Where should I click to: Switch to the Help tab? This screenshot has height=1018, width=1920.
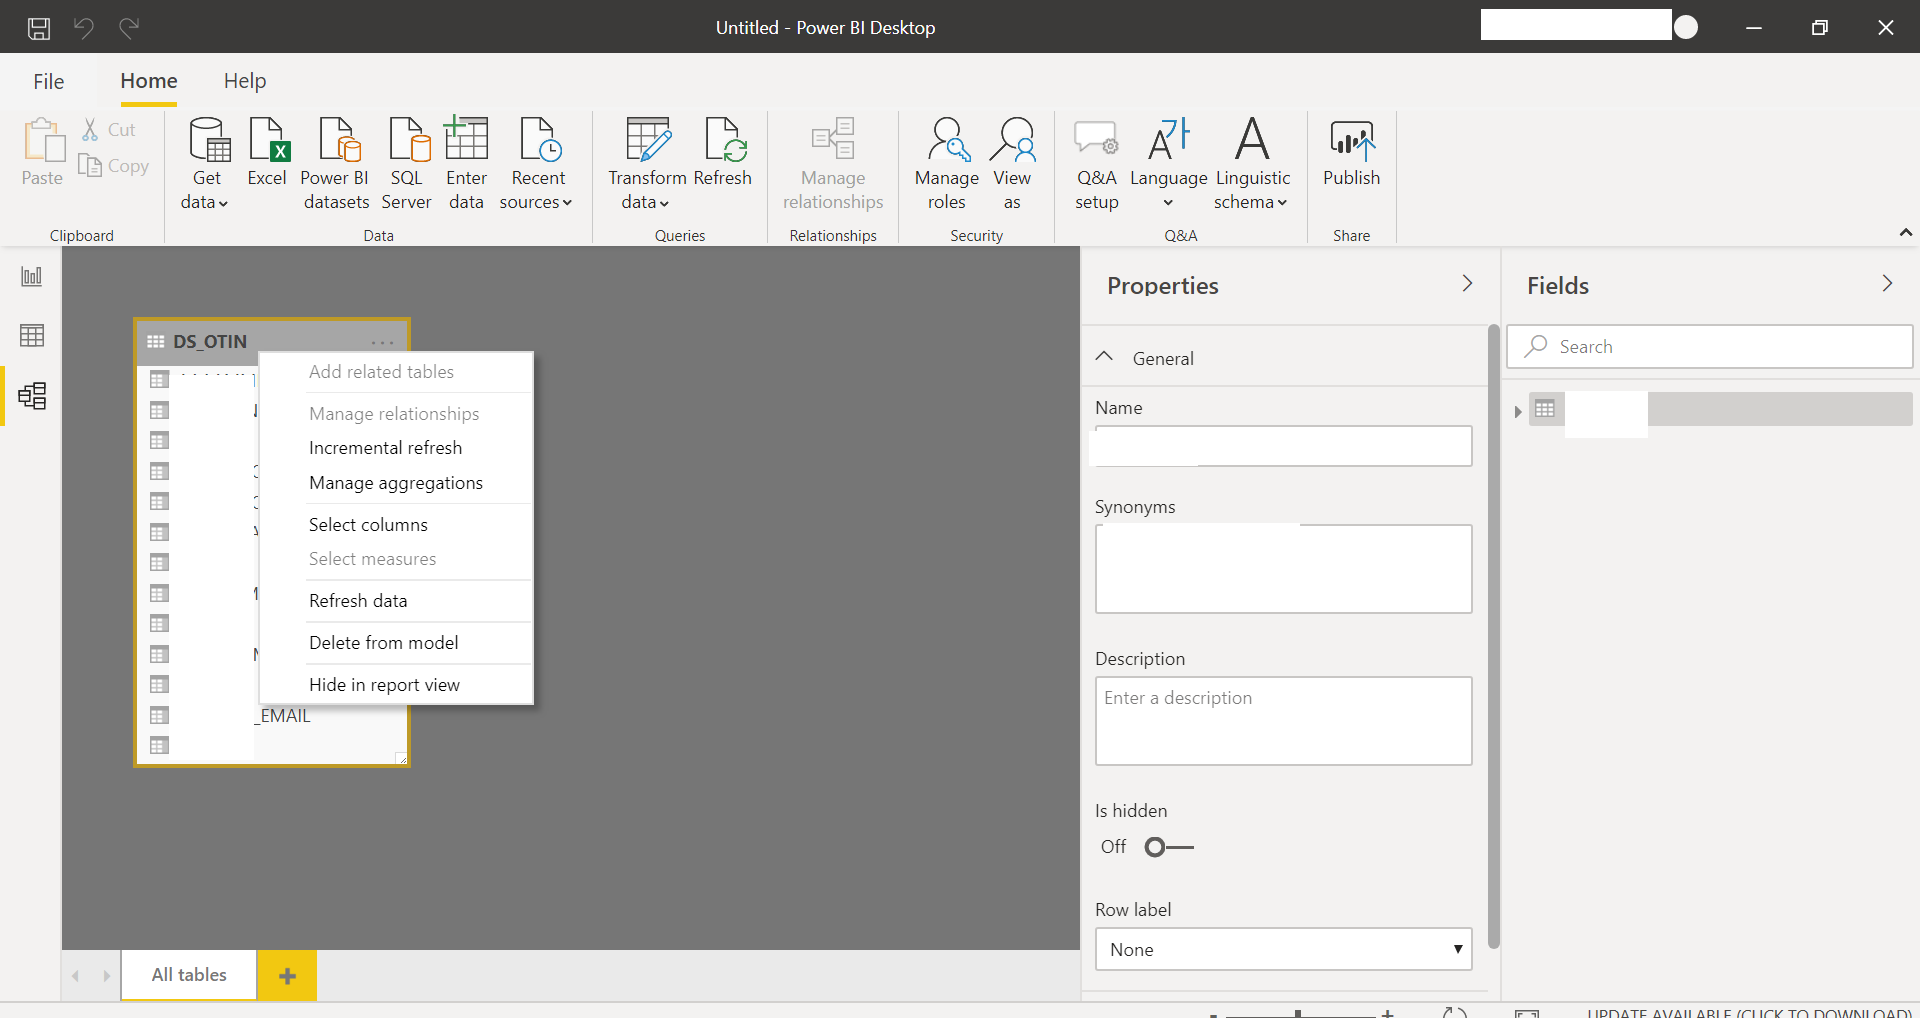point(245,81)
